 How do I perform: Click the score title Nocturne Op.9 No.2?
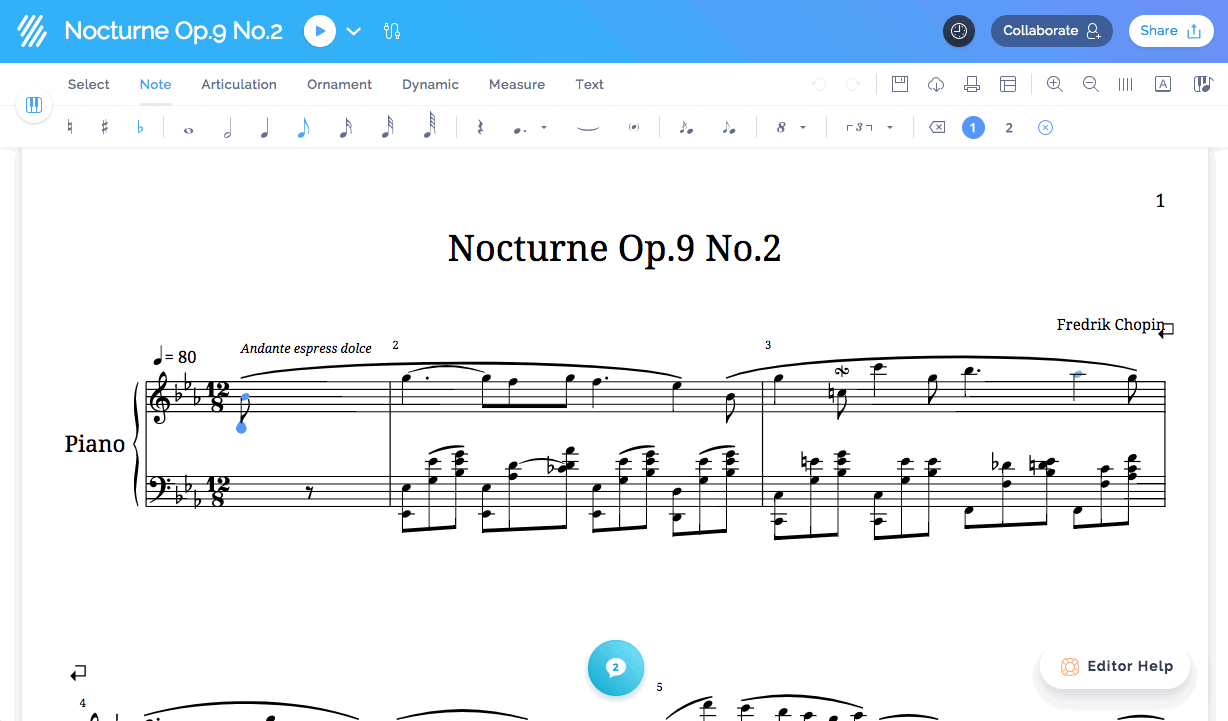coord(614,248)
